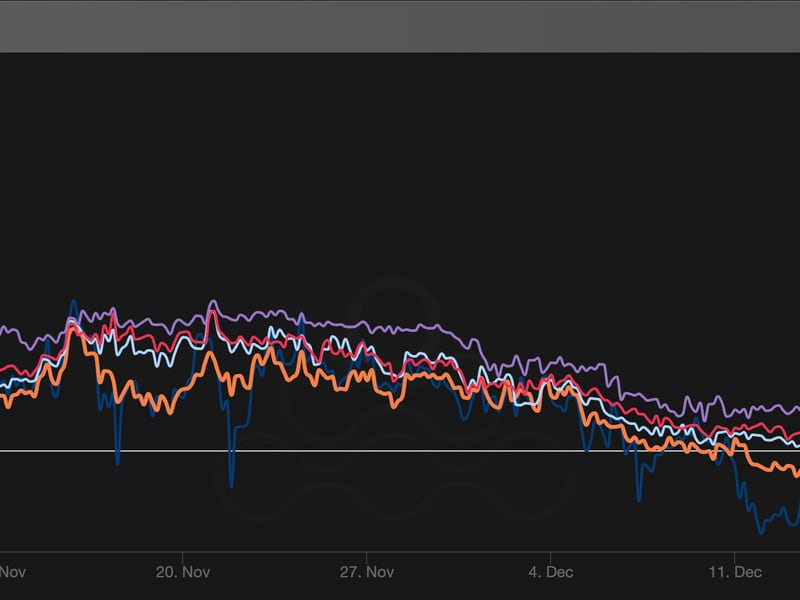Click the 27. Nov axis label
Viewport: 800px width, 600px height.
tap(367, 572)
